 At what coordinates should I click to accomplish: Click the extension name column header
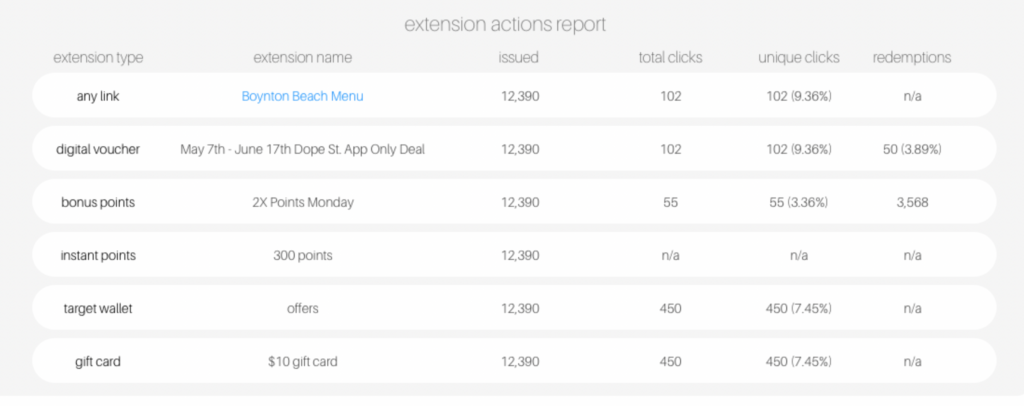[302, 57]
